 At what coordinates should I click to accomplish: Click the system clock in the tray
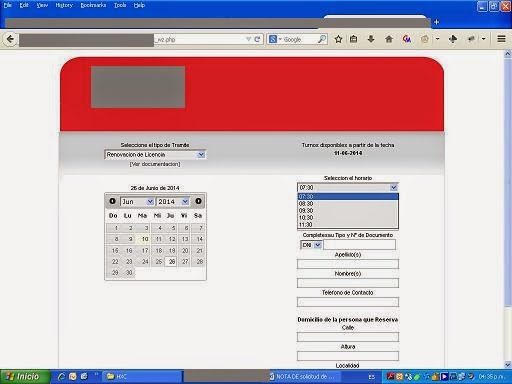[x=491, y=377]
